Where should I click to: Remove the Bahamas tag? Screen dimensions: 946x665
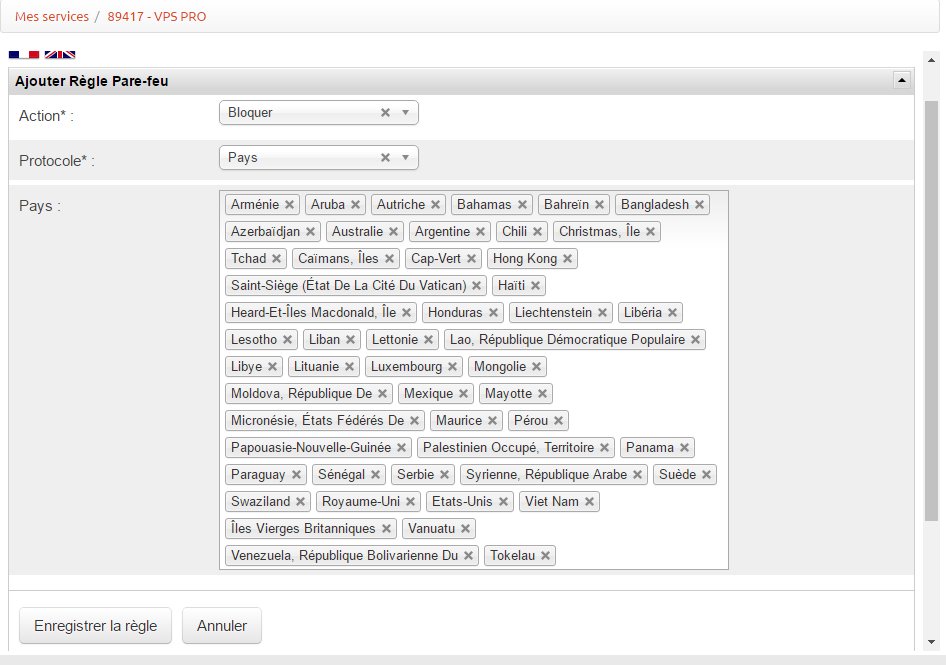522,205
